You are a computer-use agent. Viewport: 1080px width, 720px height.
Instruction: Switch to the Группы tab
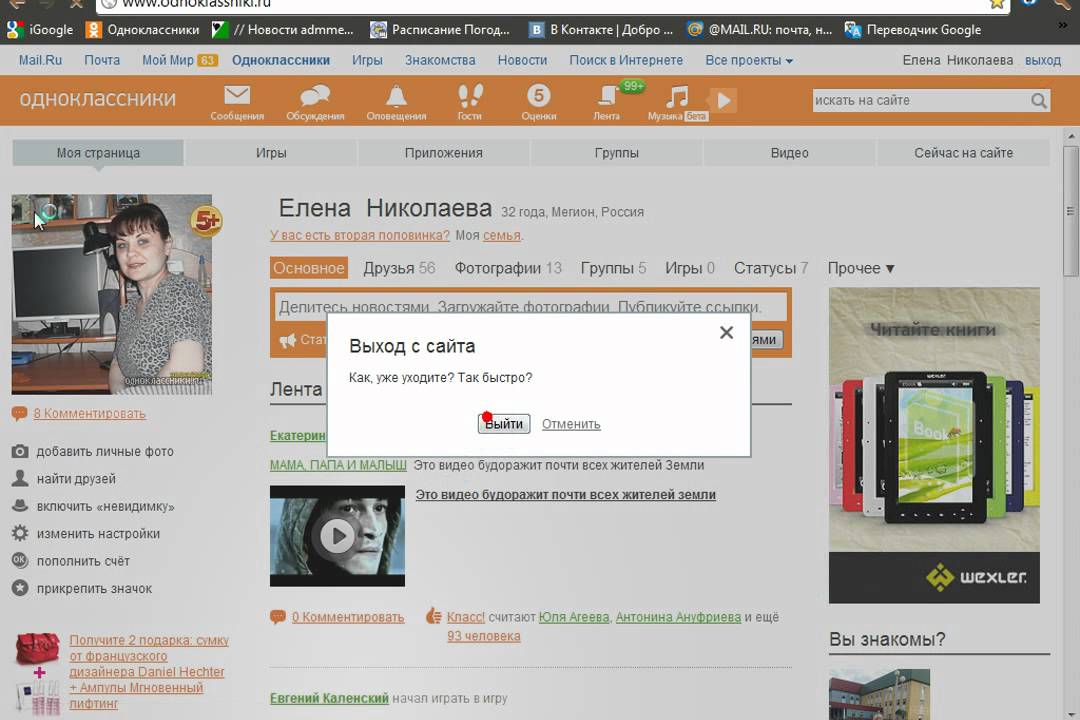617,153
